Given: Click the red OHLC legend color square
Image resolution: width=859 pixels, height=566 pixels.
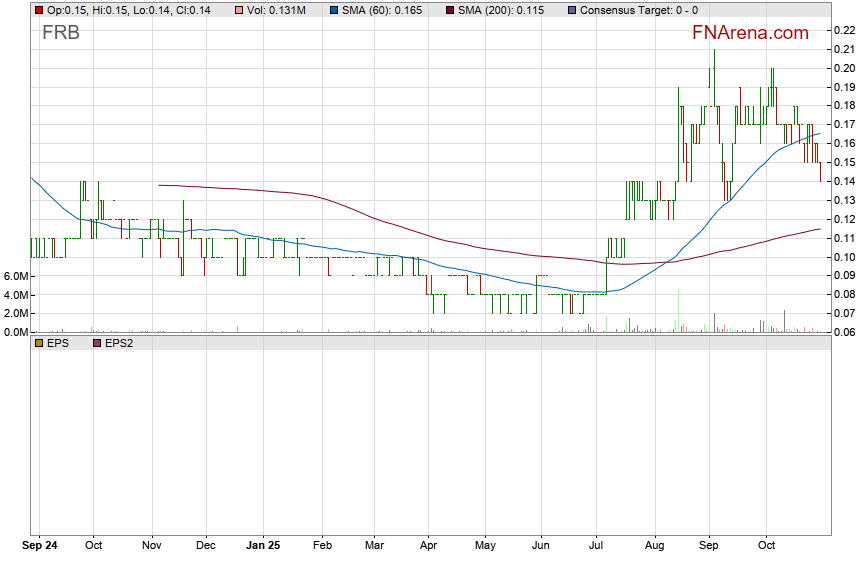Looking at the screenshot, I should click(x=39, y=10).
